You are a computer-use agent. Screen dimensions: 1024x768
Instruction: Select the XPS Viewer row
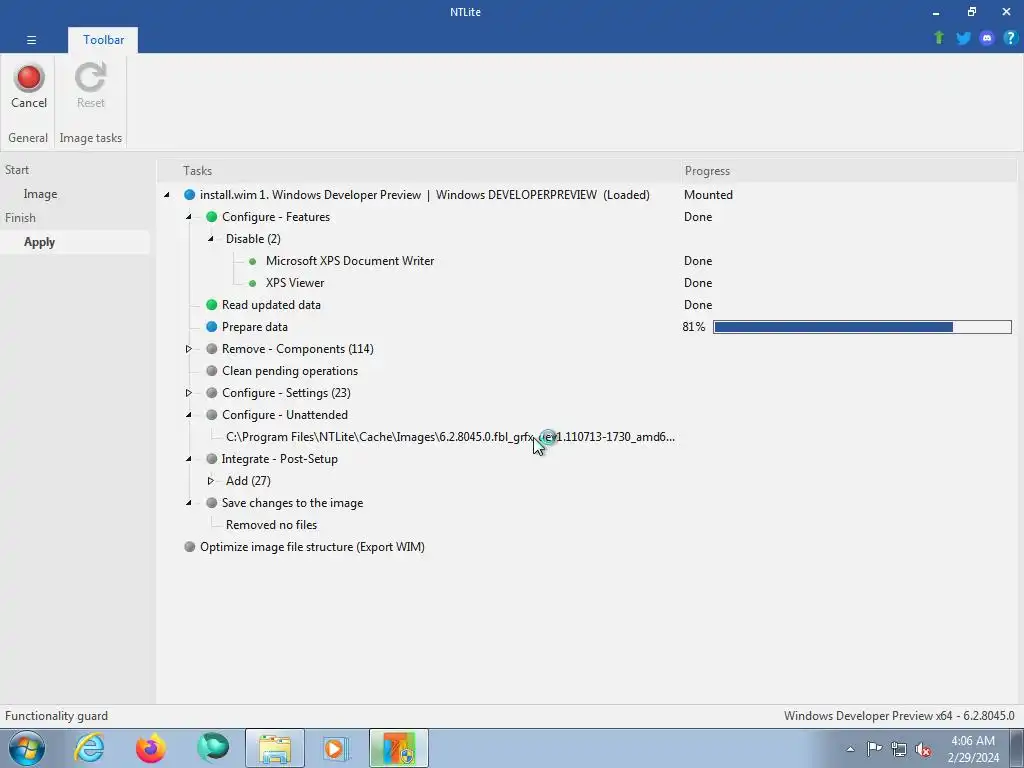coord(295,283)
